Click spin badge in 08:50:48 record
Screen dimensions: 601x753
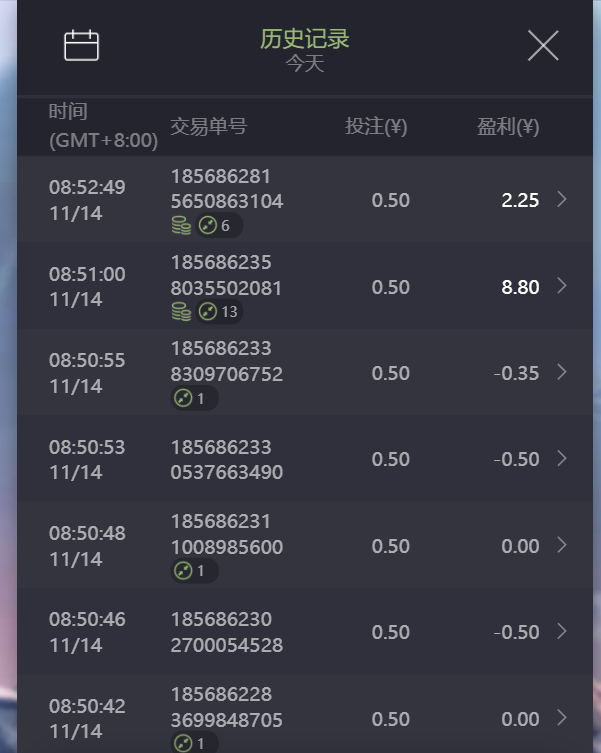192,571
